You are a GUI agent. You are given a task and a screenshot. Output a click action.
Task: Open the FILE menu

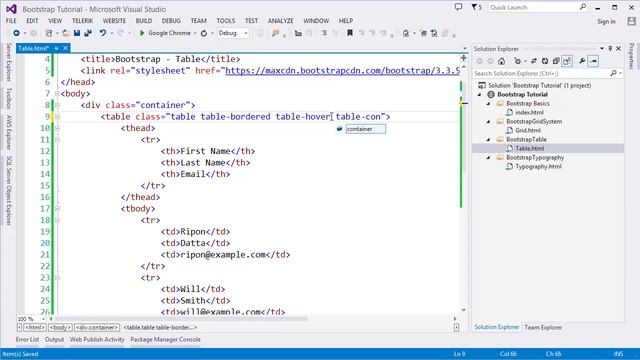pos(11,21)
